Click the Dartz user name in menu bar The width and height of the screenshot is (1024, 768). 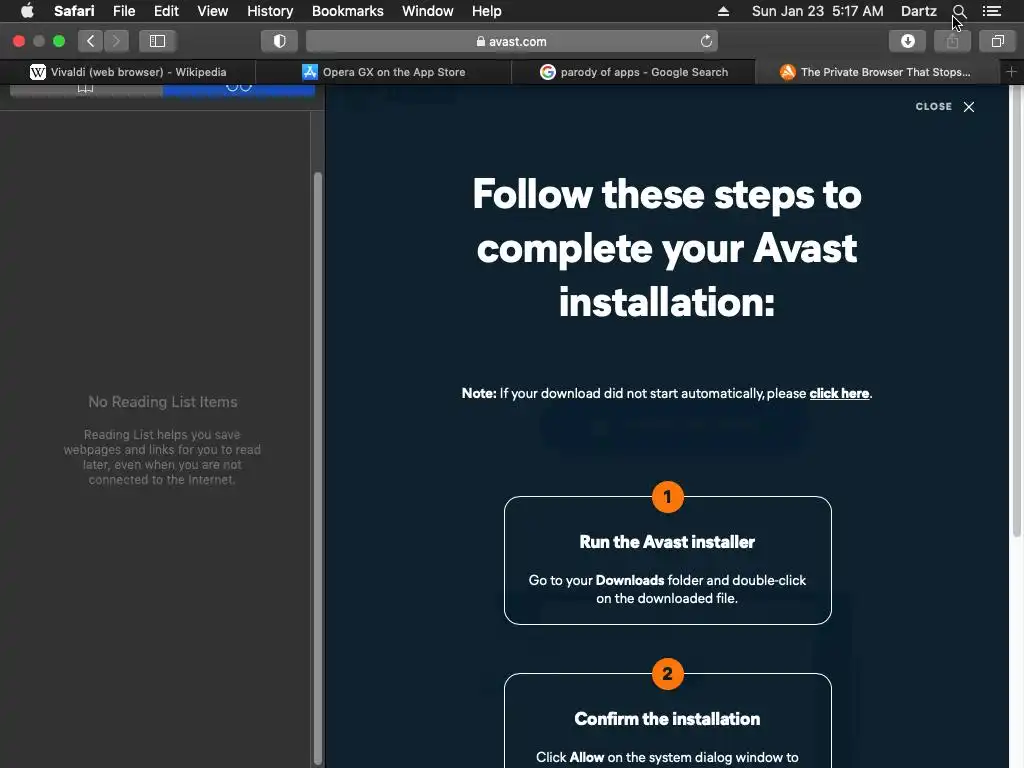[x=918, y=11]
